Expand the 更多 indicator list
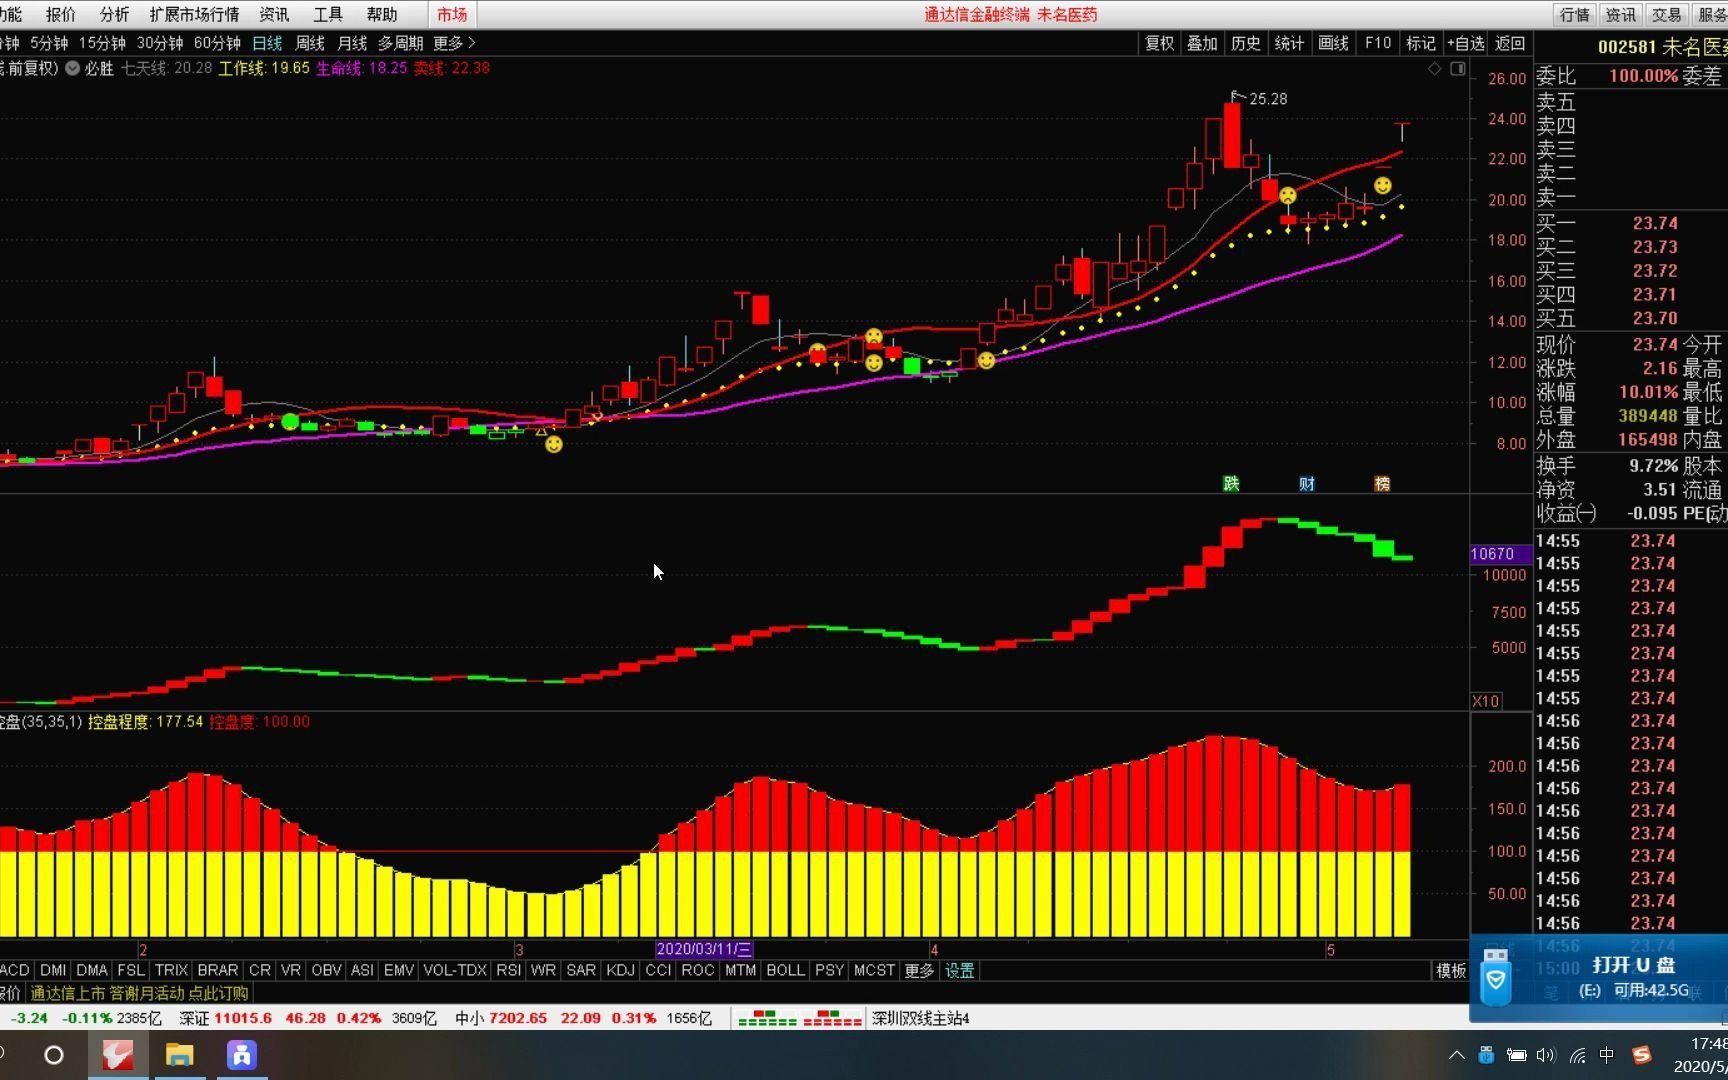1728x1080 pixels. (x=919, y=970)
